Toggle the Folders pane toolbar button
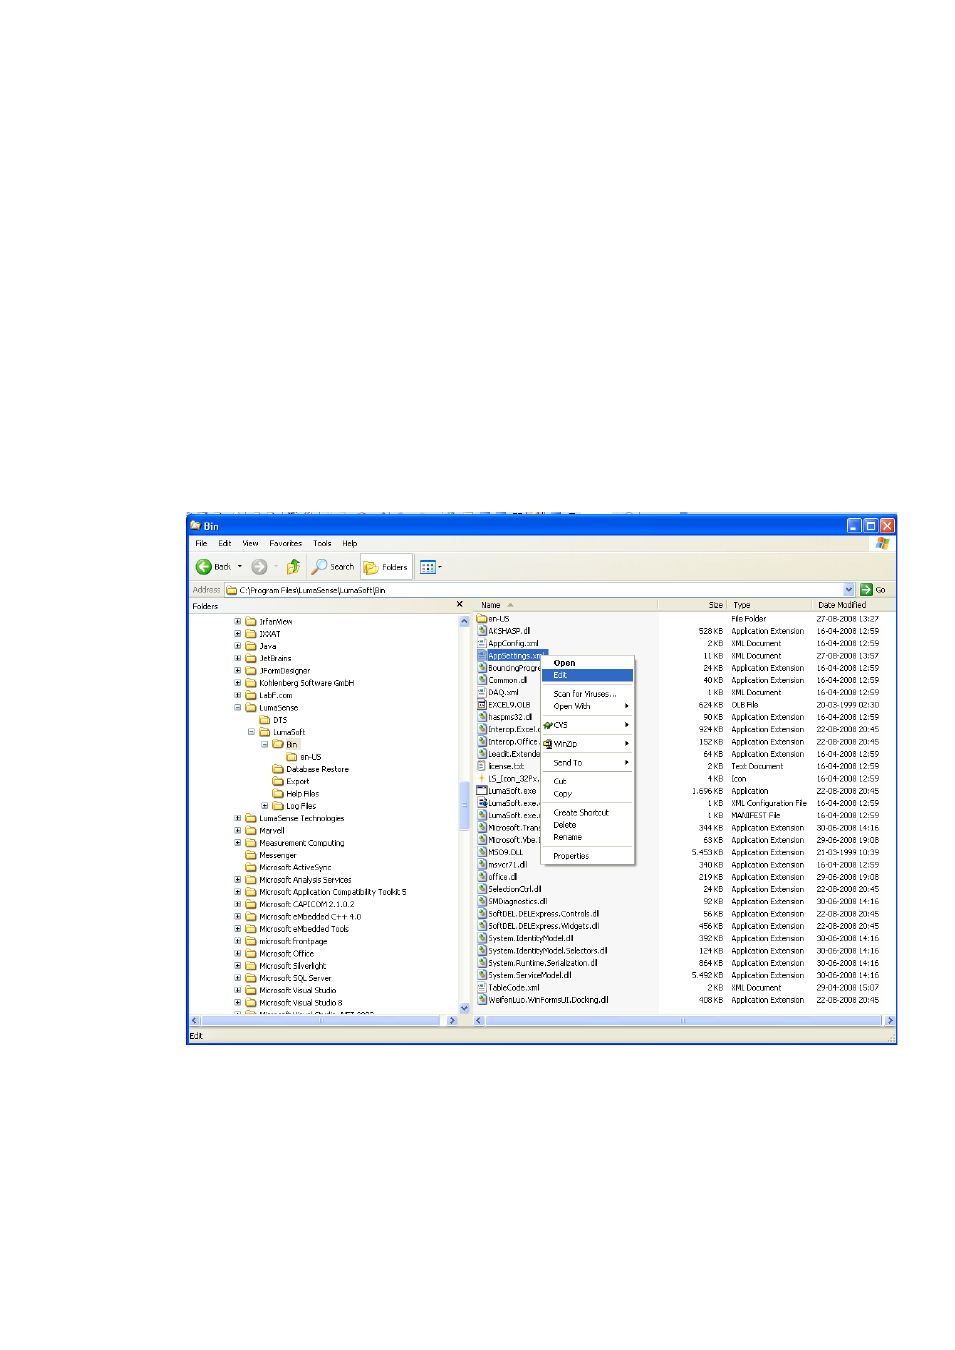Screen dimensions: 955x1350 [x=386, y=567]
